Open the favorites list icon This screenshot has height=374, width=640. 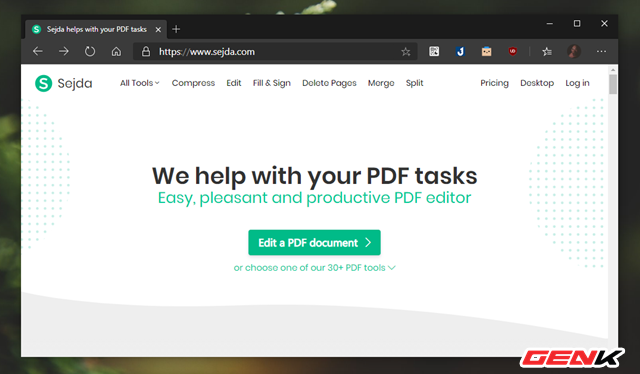coord(547,51)
